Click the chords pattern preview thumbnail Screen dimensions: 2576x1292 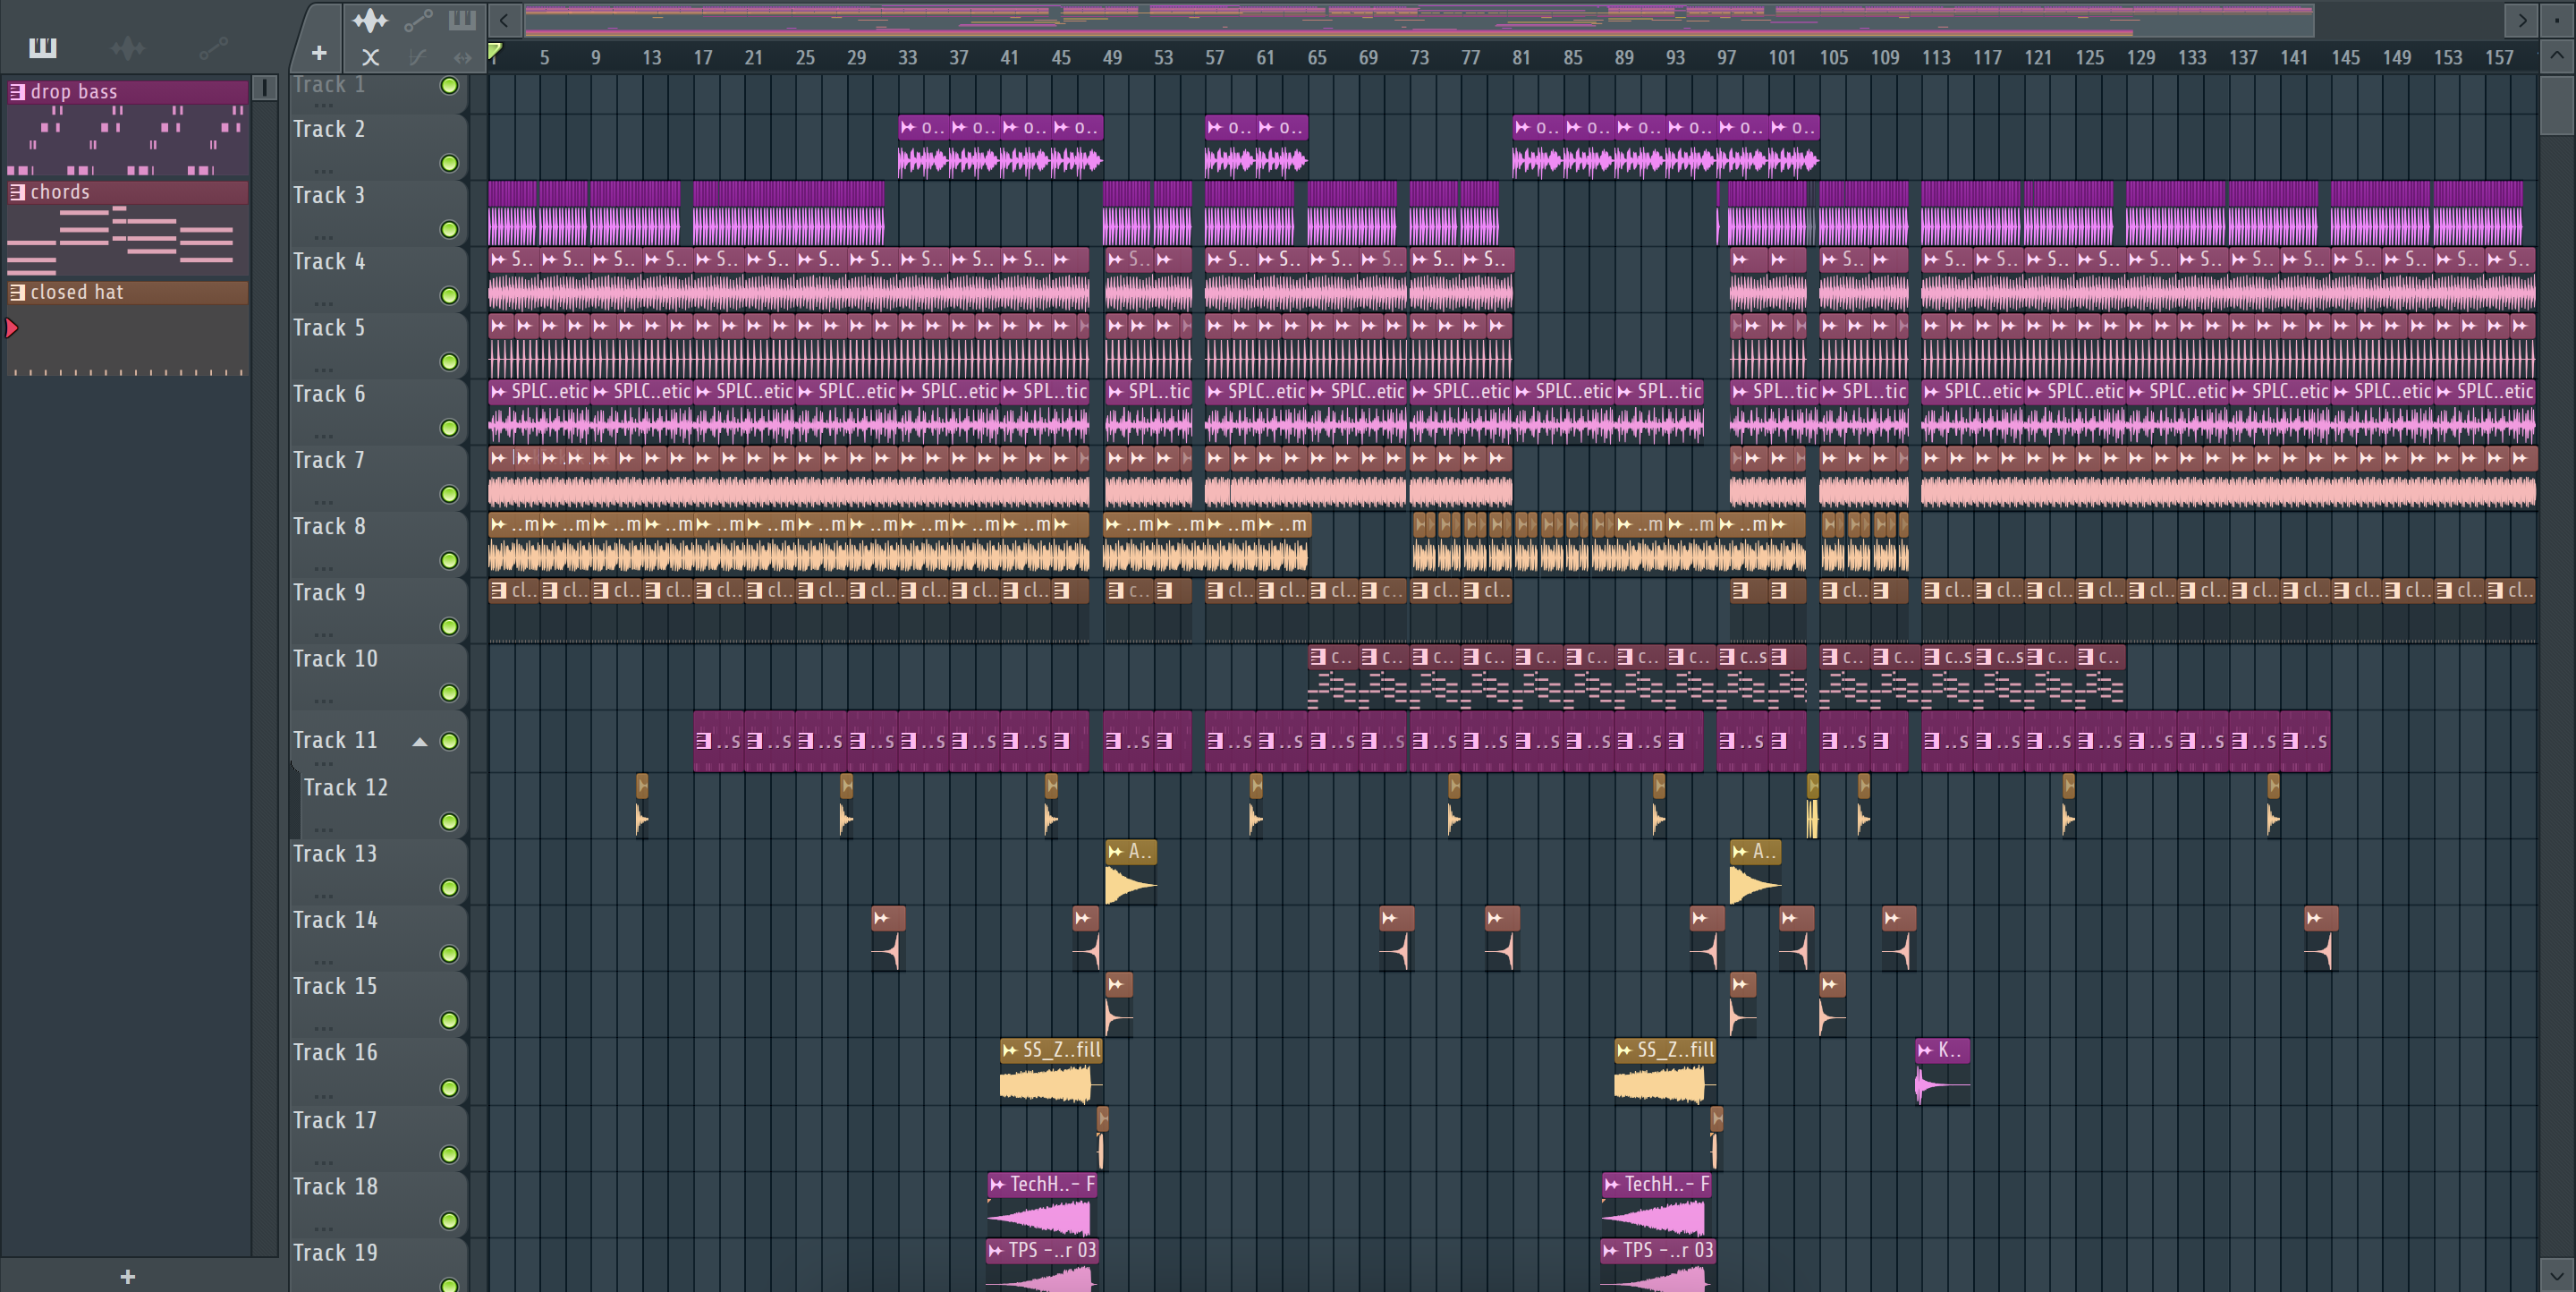[x=128, y=240]
